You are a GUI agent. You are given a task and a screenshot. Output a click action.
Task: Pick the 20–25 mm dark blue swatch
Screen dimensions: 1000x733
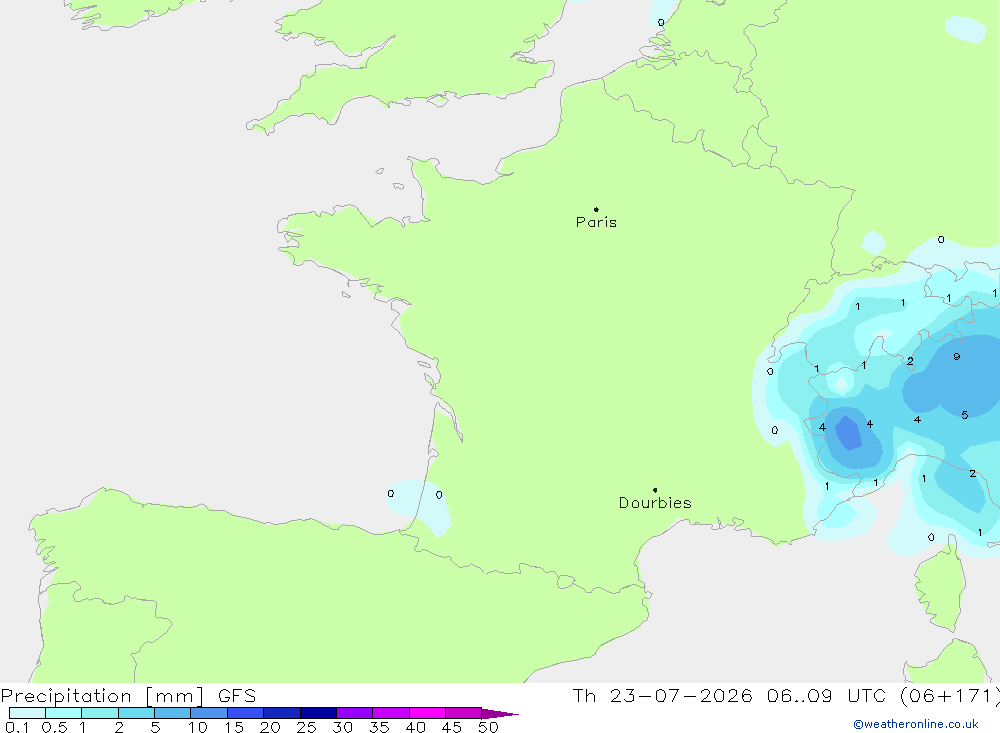click(281, 713)
